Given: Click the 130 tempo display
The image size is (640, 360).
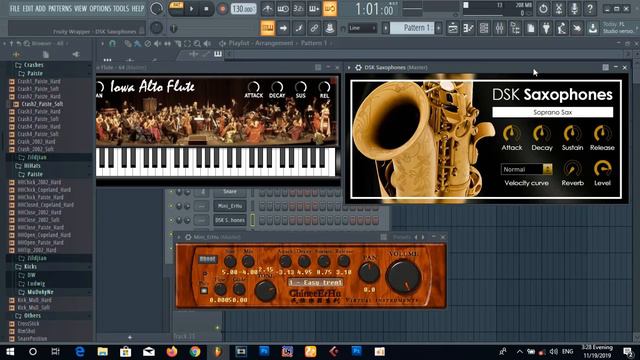Looking at the screenshot, I should (x=243, y=9).
